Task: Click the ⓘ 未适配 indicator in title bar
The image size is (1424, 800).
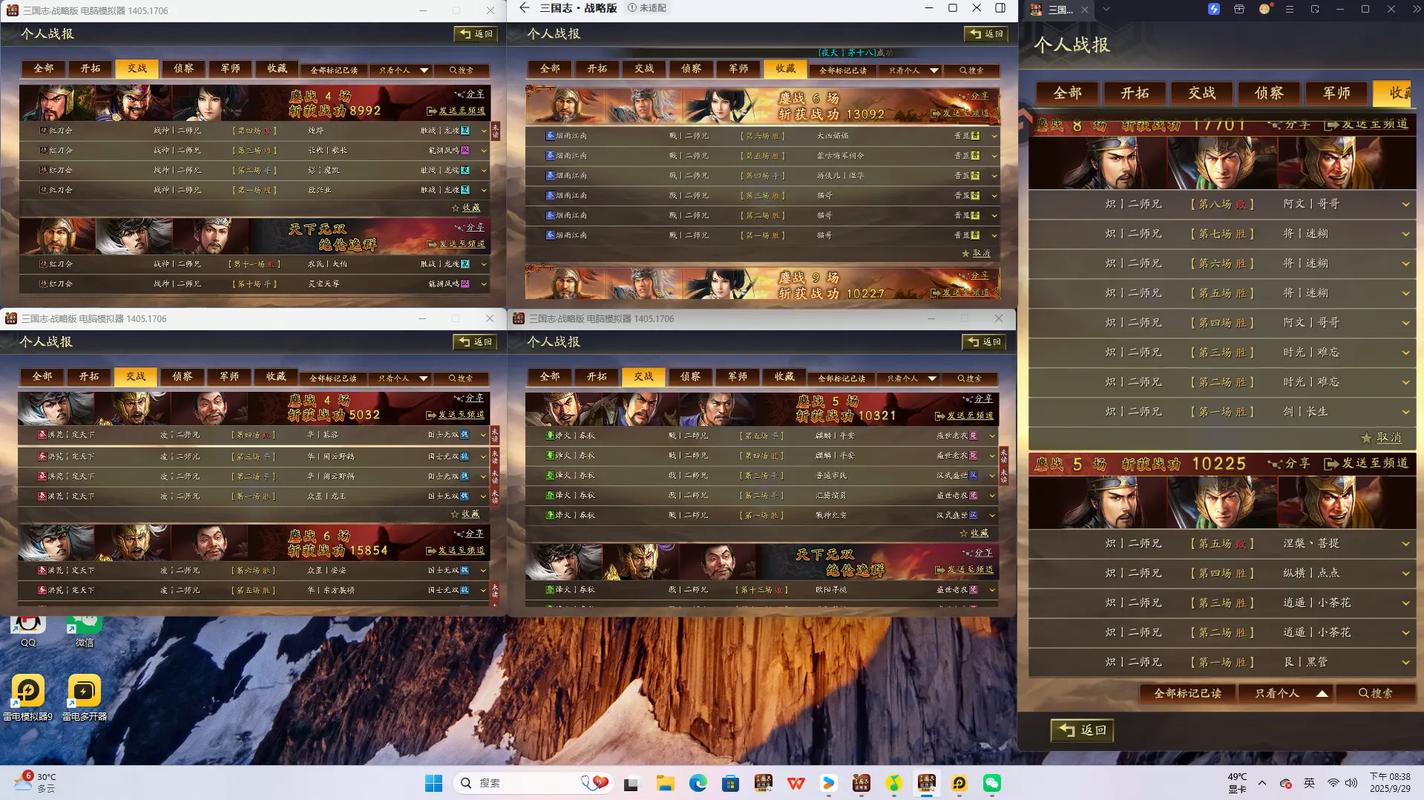Action: (x=647, y=8)
